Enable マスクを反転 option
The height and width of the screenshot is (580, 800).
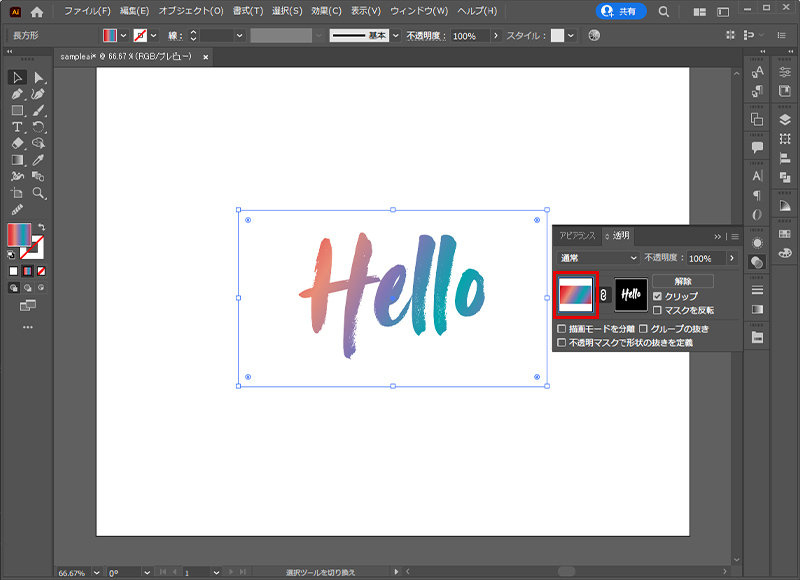click(x=657, y=311)
